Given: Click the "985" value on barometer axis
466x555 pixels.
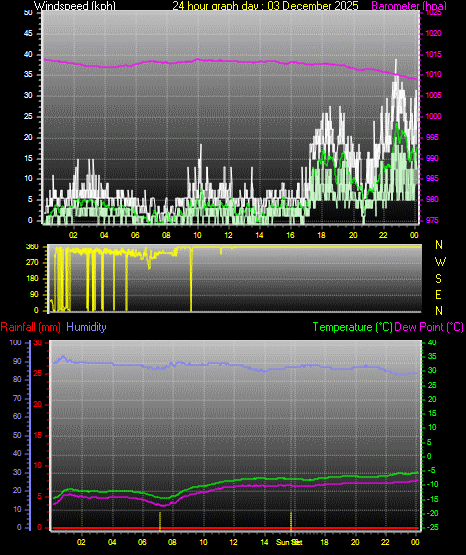Looking at the screenshot, I should (x=432, y=178).
